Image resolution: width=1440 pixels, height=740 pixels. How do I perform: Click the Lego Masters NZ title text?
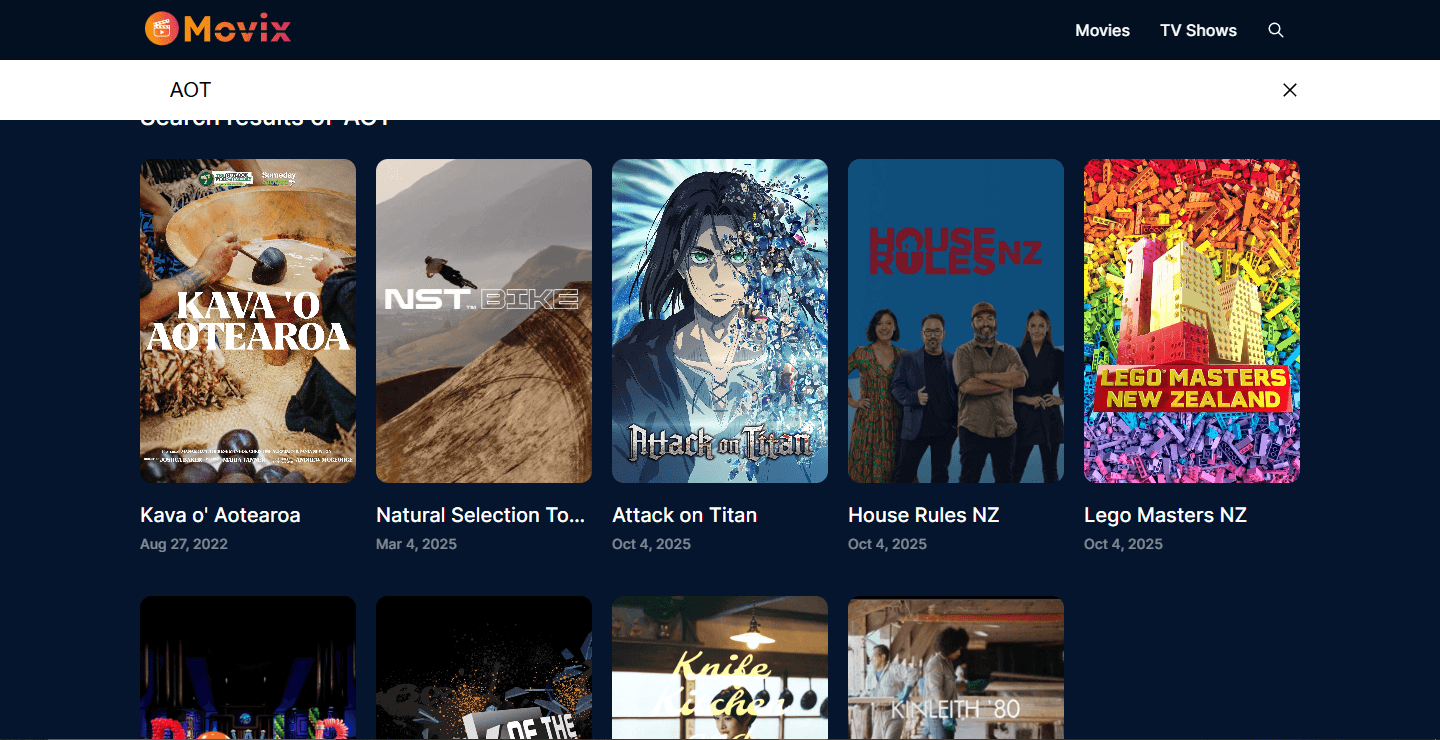pyautogui.click(x=1165, y=515)
